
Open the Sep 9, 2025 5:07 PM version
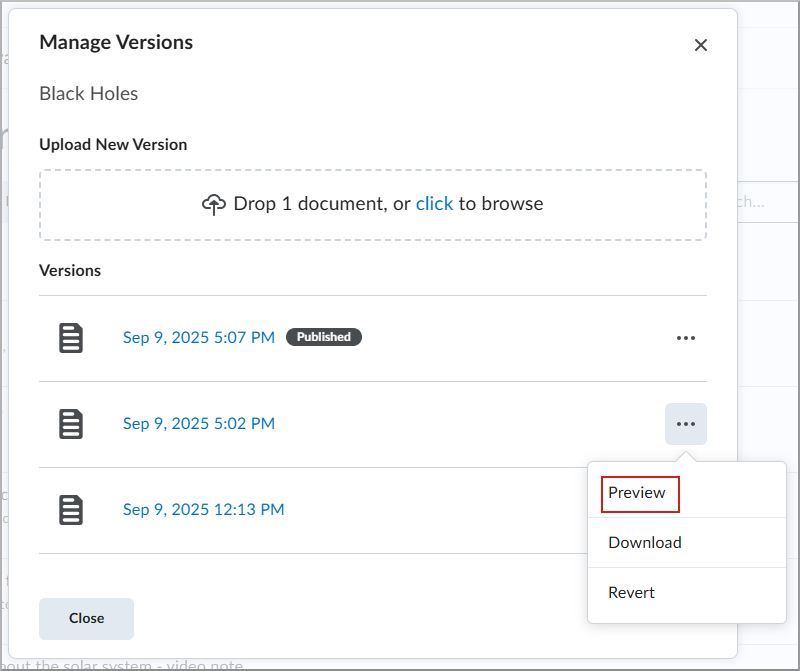(198, 338)
